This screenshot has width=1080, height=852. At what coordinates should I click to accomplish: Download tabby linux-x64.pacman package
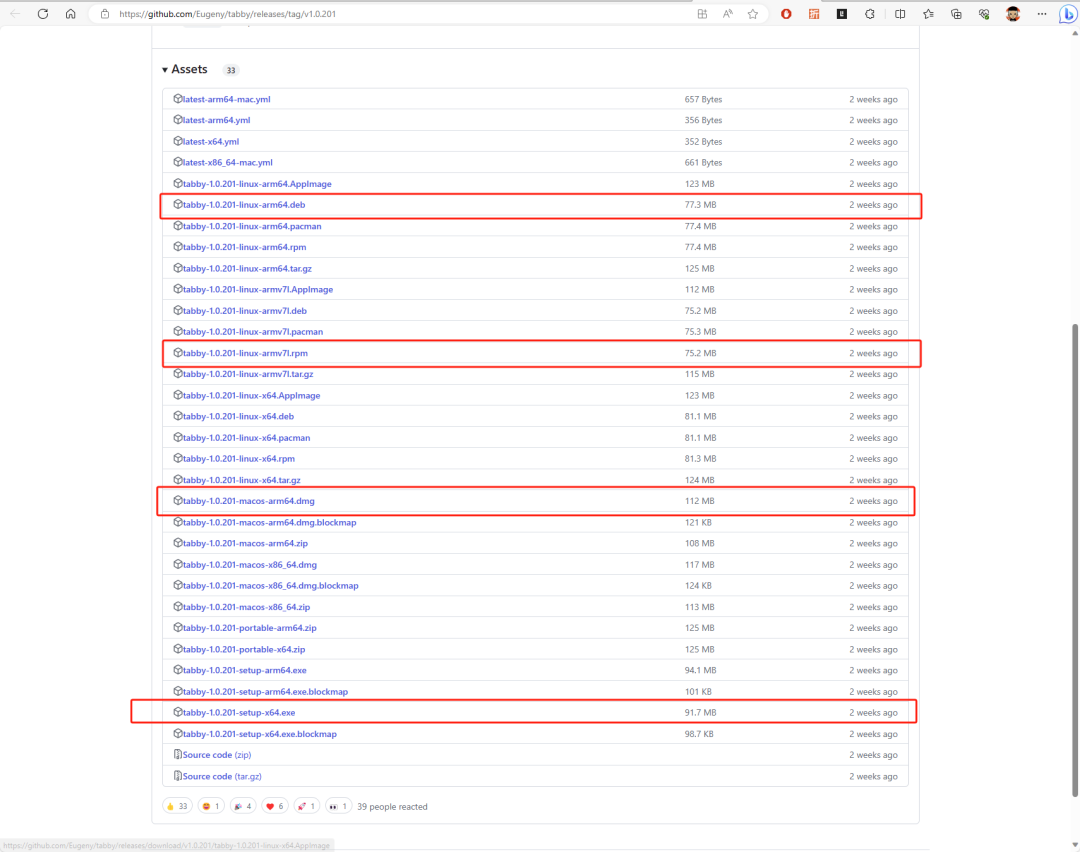pos(247,437)
